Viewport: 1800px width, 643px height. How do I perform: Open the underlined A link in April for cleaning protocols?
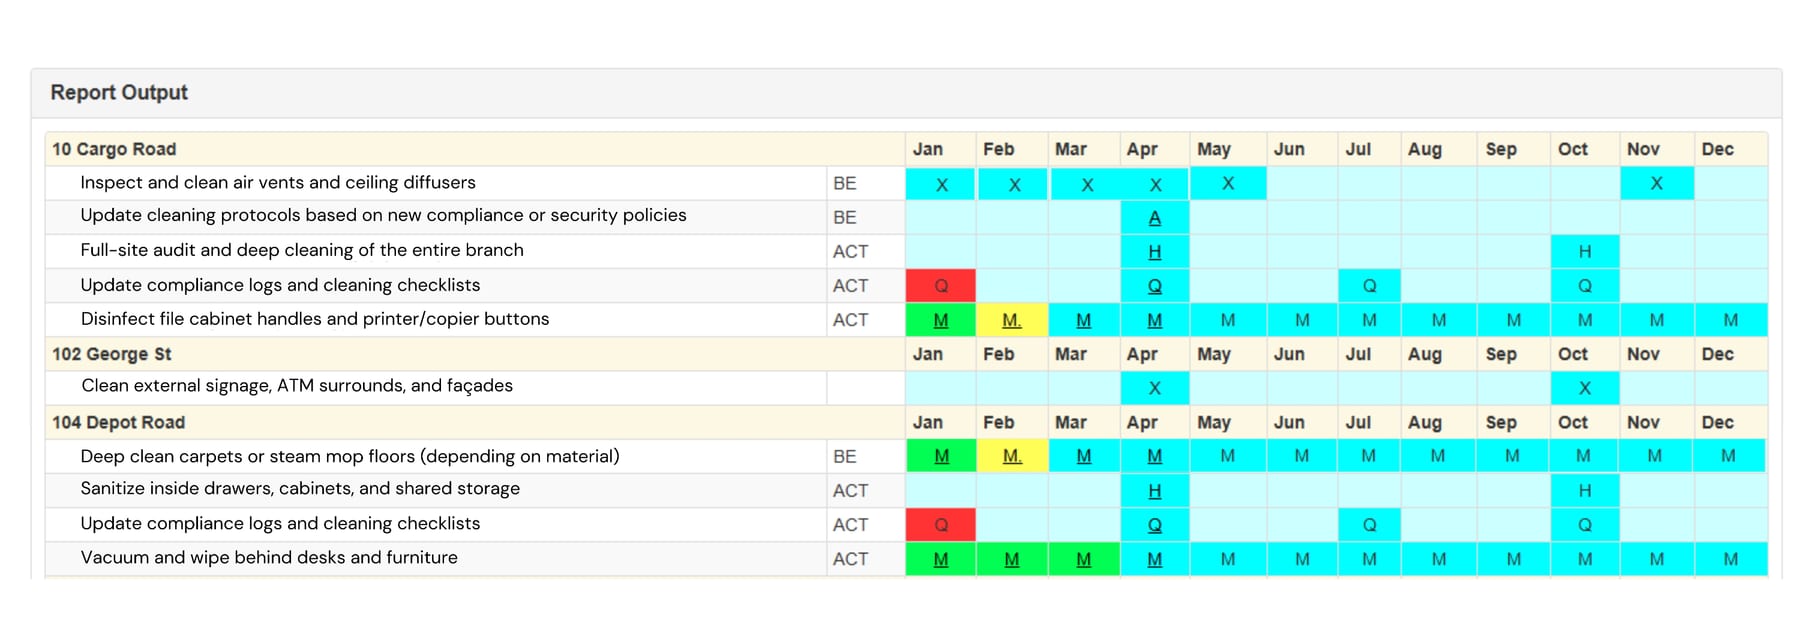(1154, 218)
